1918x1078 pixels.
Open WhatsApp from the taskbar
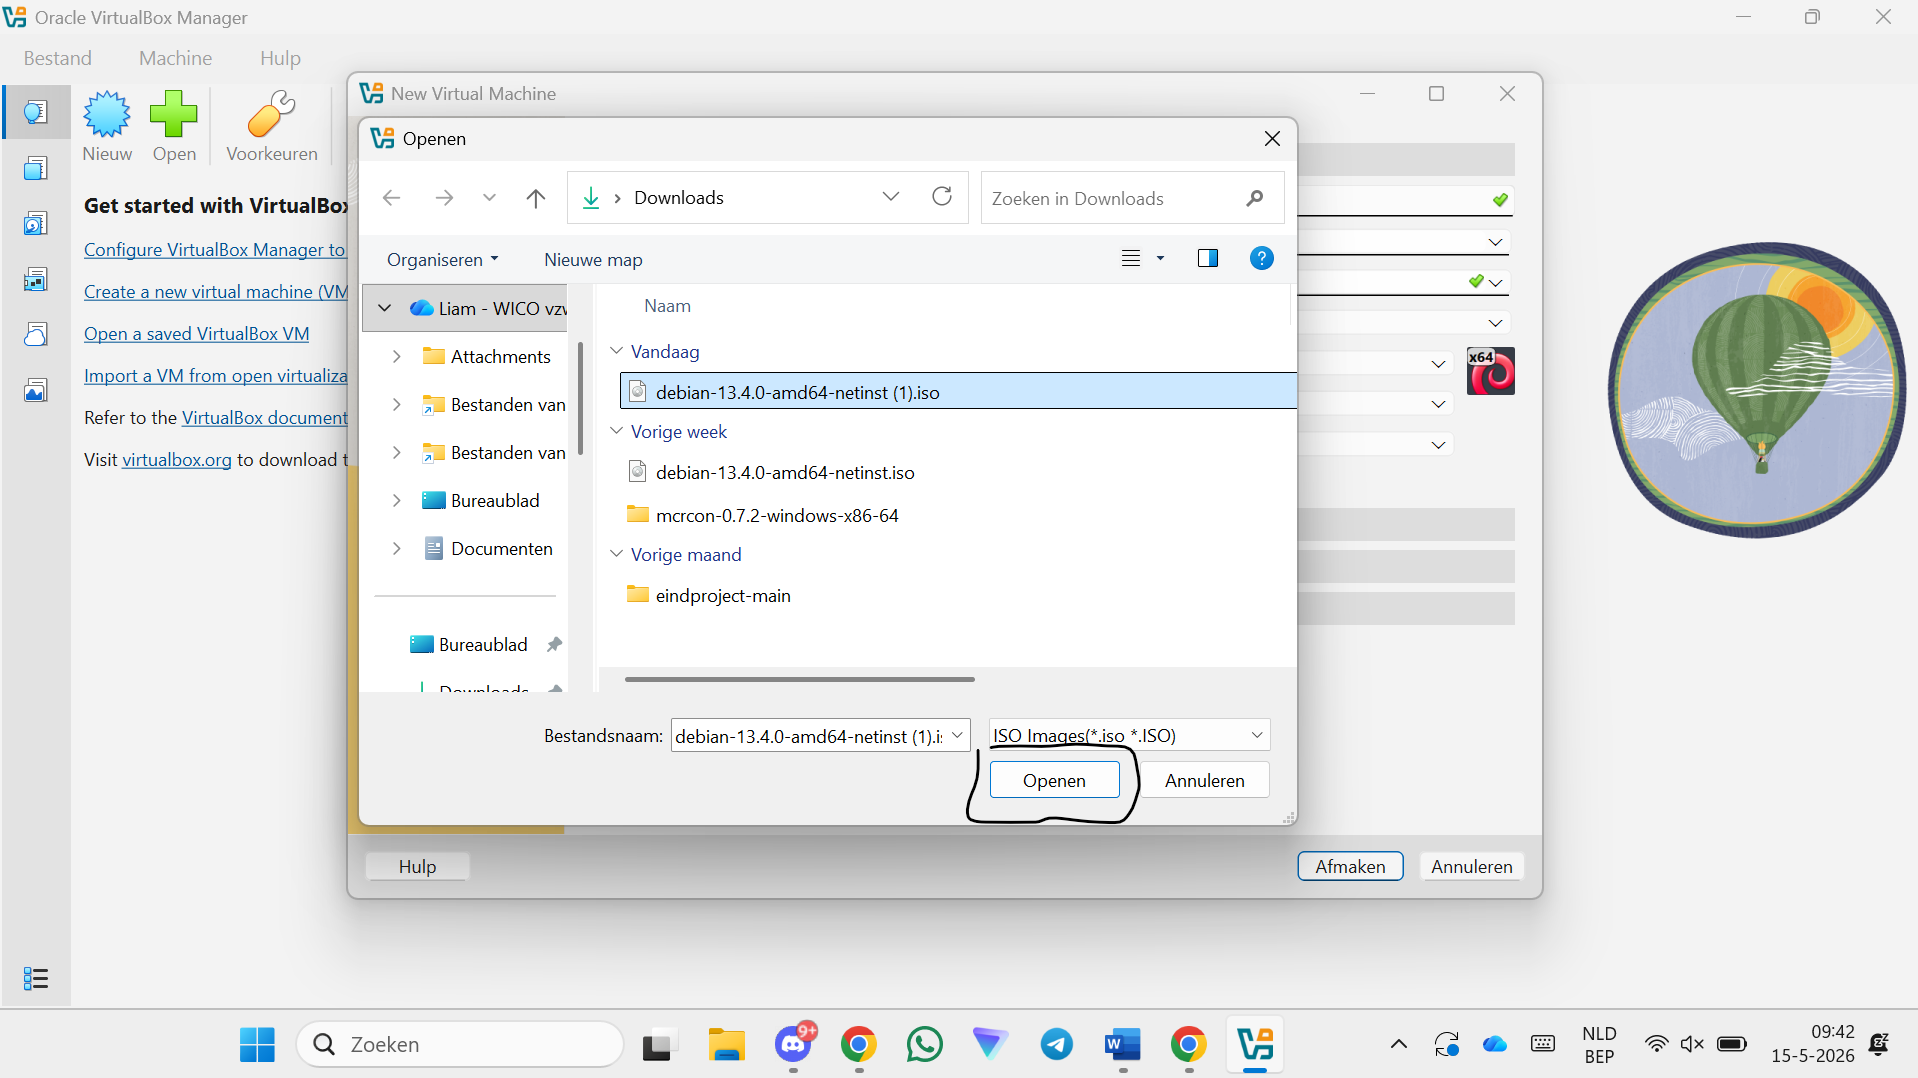coord(925,1045)
